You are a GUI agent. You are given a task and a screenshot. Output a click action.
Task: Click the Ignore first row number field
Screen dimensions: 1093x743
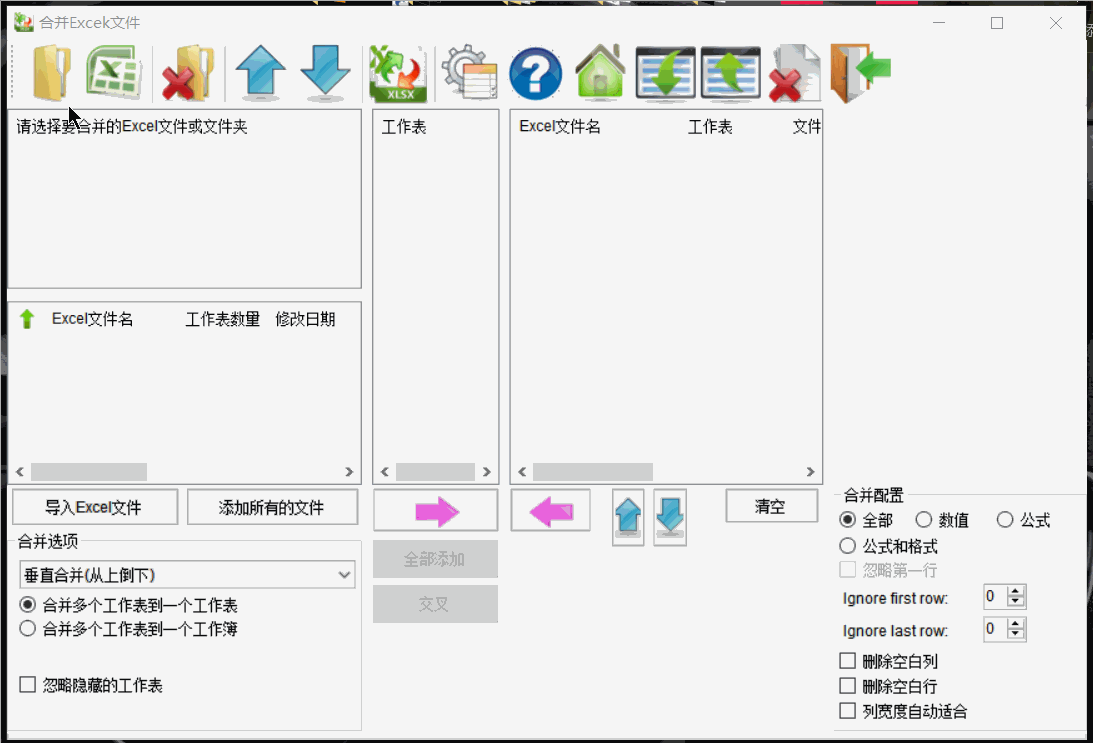coord(995,597)
